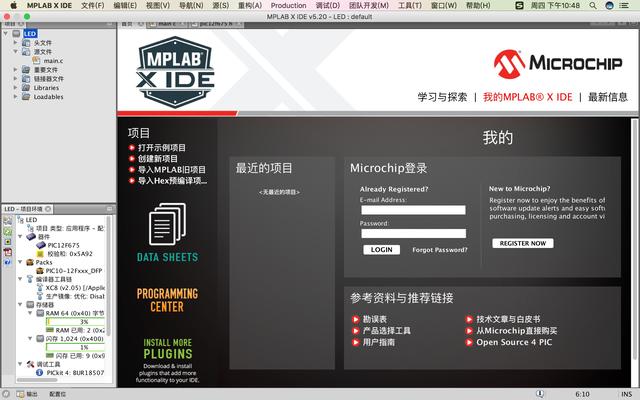Expand the Loadables node arrow
The height and width of the screenshot is (400, 640).
coord(16,96)
